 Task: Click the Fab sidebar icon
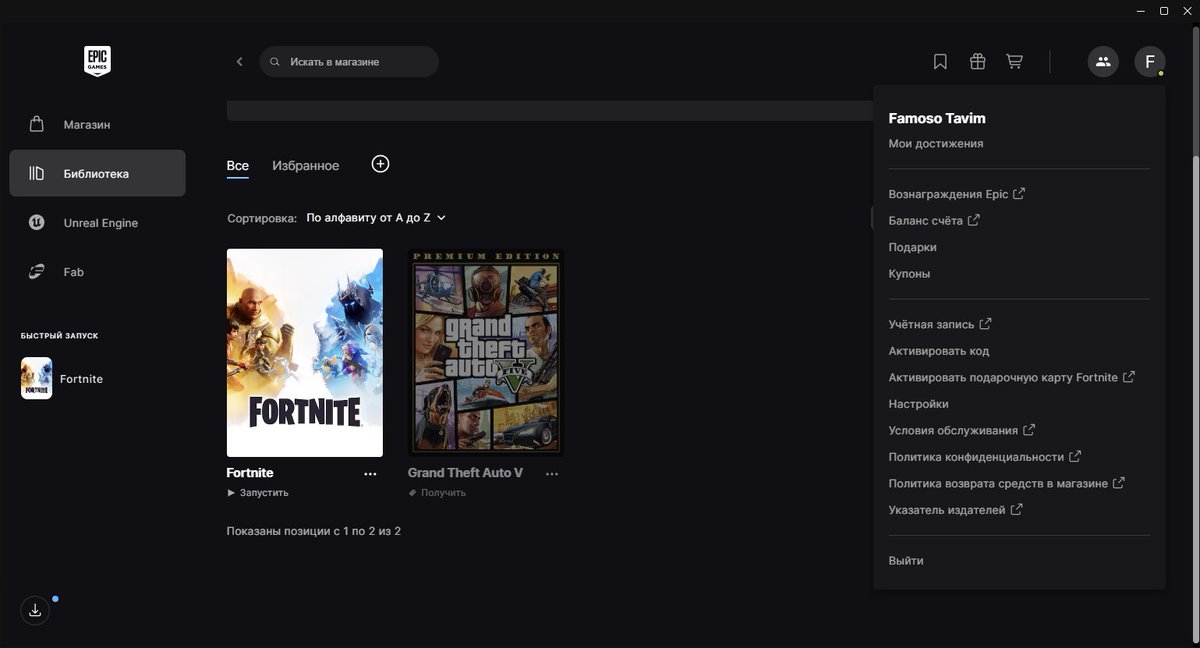pos(37,272)
